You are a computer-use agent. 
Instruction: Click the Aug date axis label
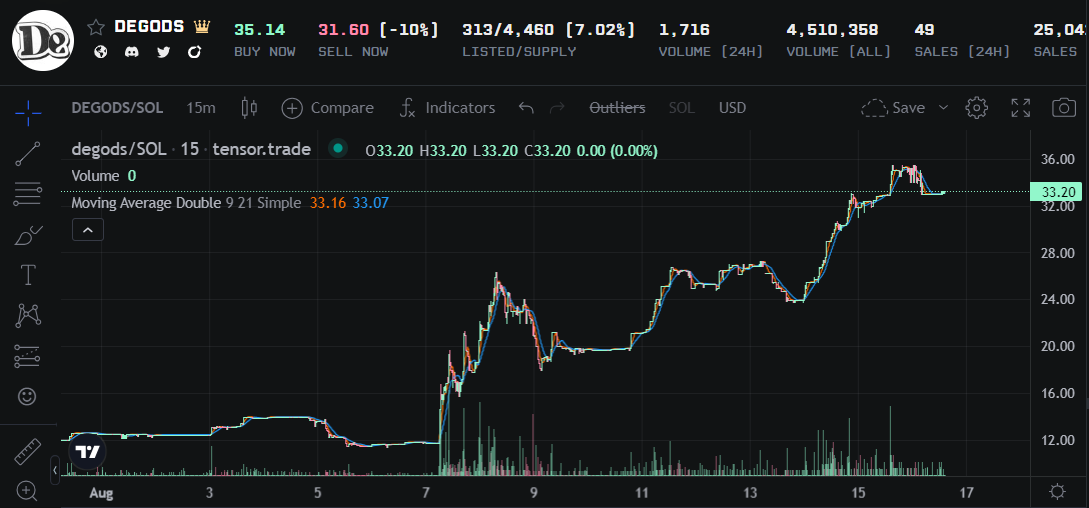click(101, 493)
